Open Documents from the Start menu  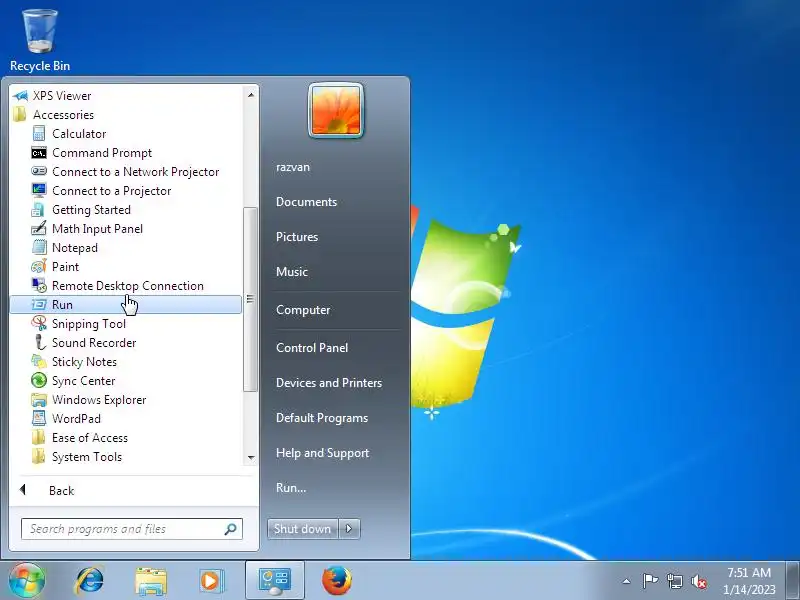coord(306,202)
